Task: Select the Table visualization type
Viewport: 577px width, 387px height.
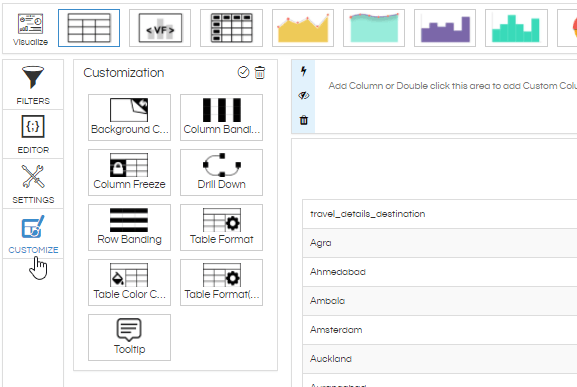Action: pyautogui.click(x=89, y=28)
